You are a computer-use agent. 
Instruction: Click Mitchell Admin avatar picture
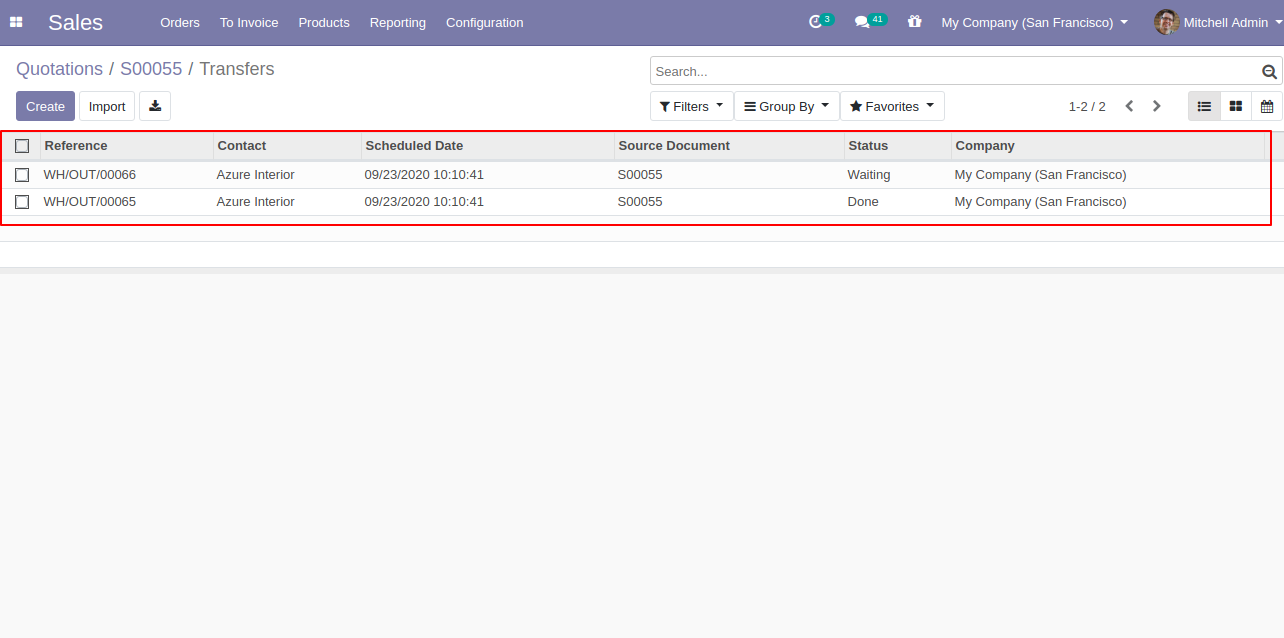[1166, 22]
